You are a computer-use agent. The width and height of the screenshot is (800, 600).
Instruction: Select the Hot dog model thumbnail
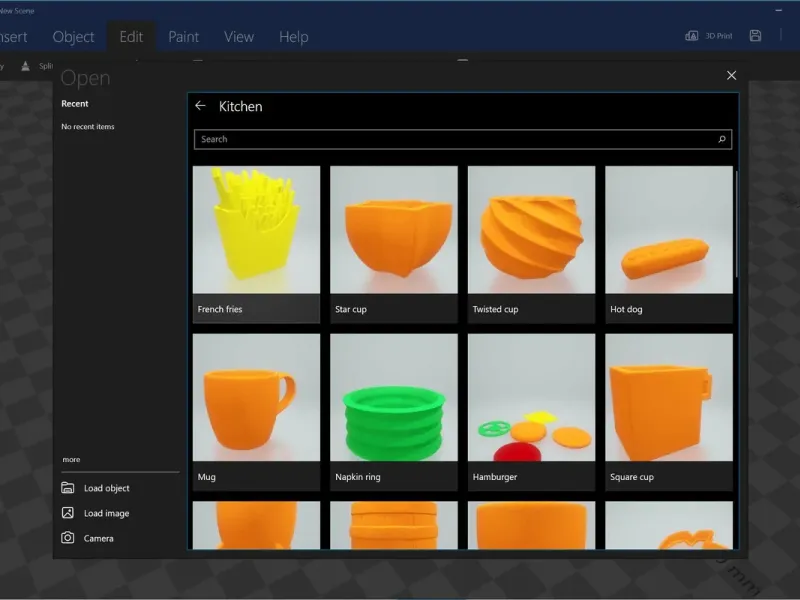[668, 230]
